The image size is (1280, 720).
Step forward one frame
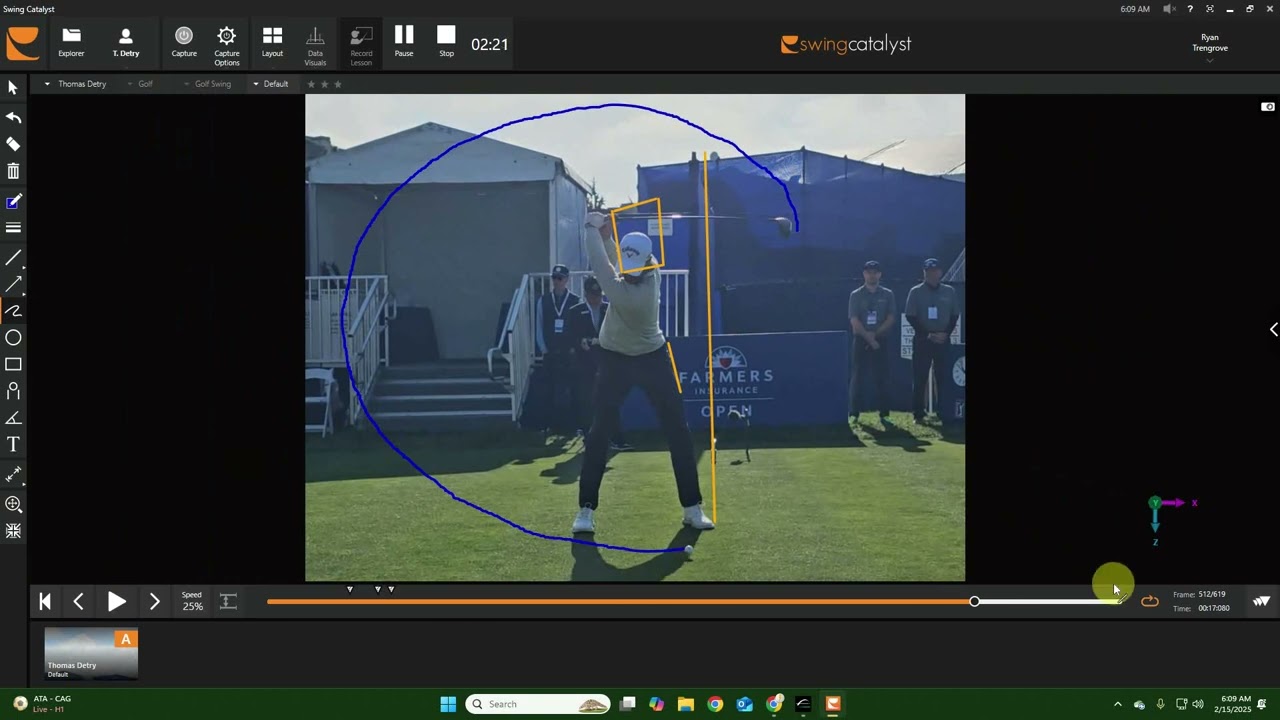pyautogui.click(x=154, y=601)
